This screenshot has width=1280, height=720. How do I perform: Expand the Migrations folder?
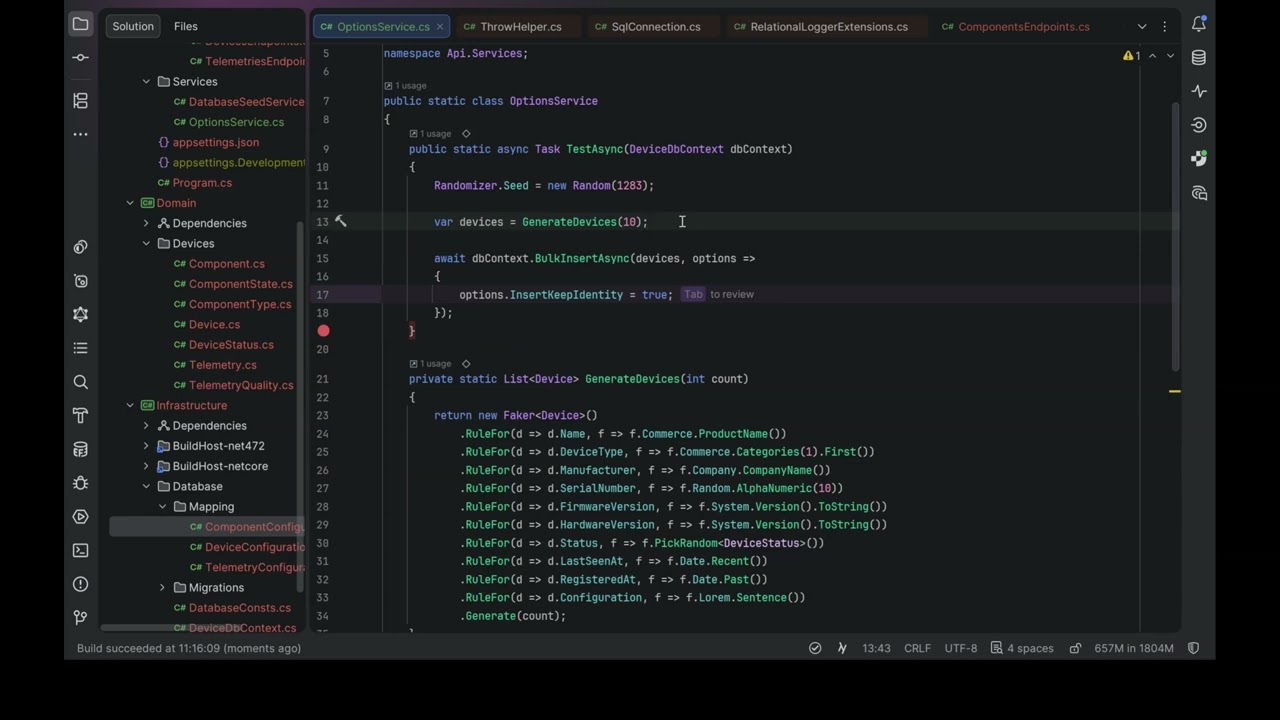162,588
